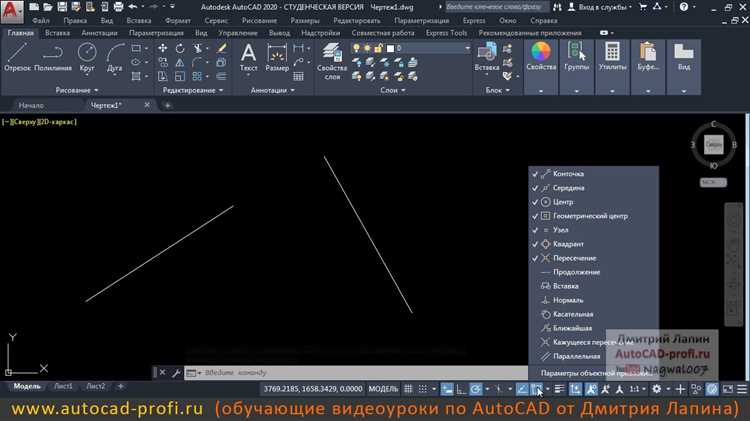750x421 pixels.
Task: Expand the Редактирование panel
Action: 193,90
